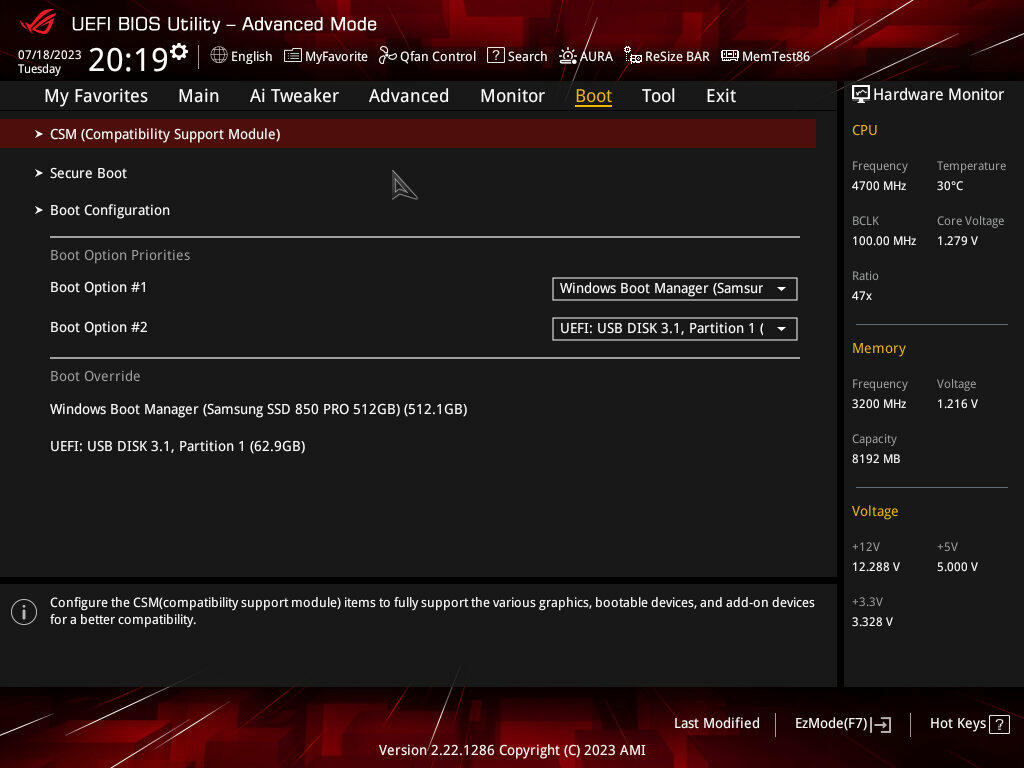The height and width of the screenshot is (768, 1024).
Task: Click the Boot Option Priorities heading
Action: 120,255
